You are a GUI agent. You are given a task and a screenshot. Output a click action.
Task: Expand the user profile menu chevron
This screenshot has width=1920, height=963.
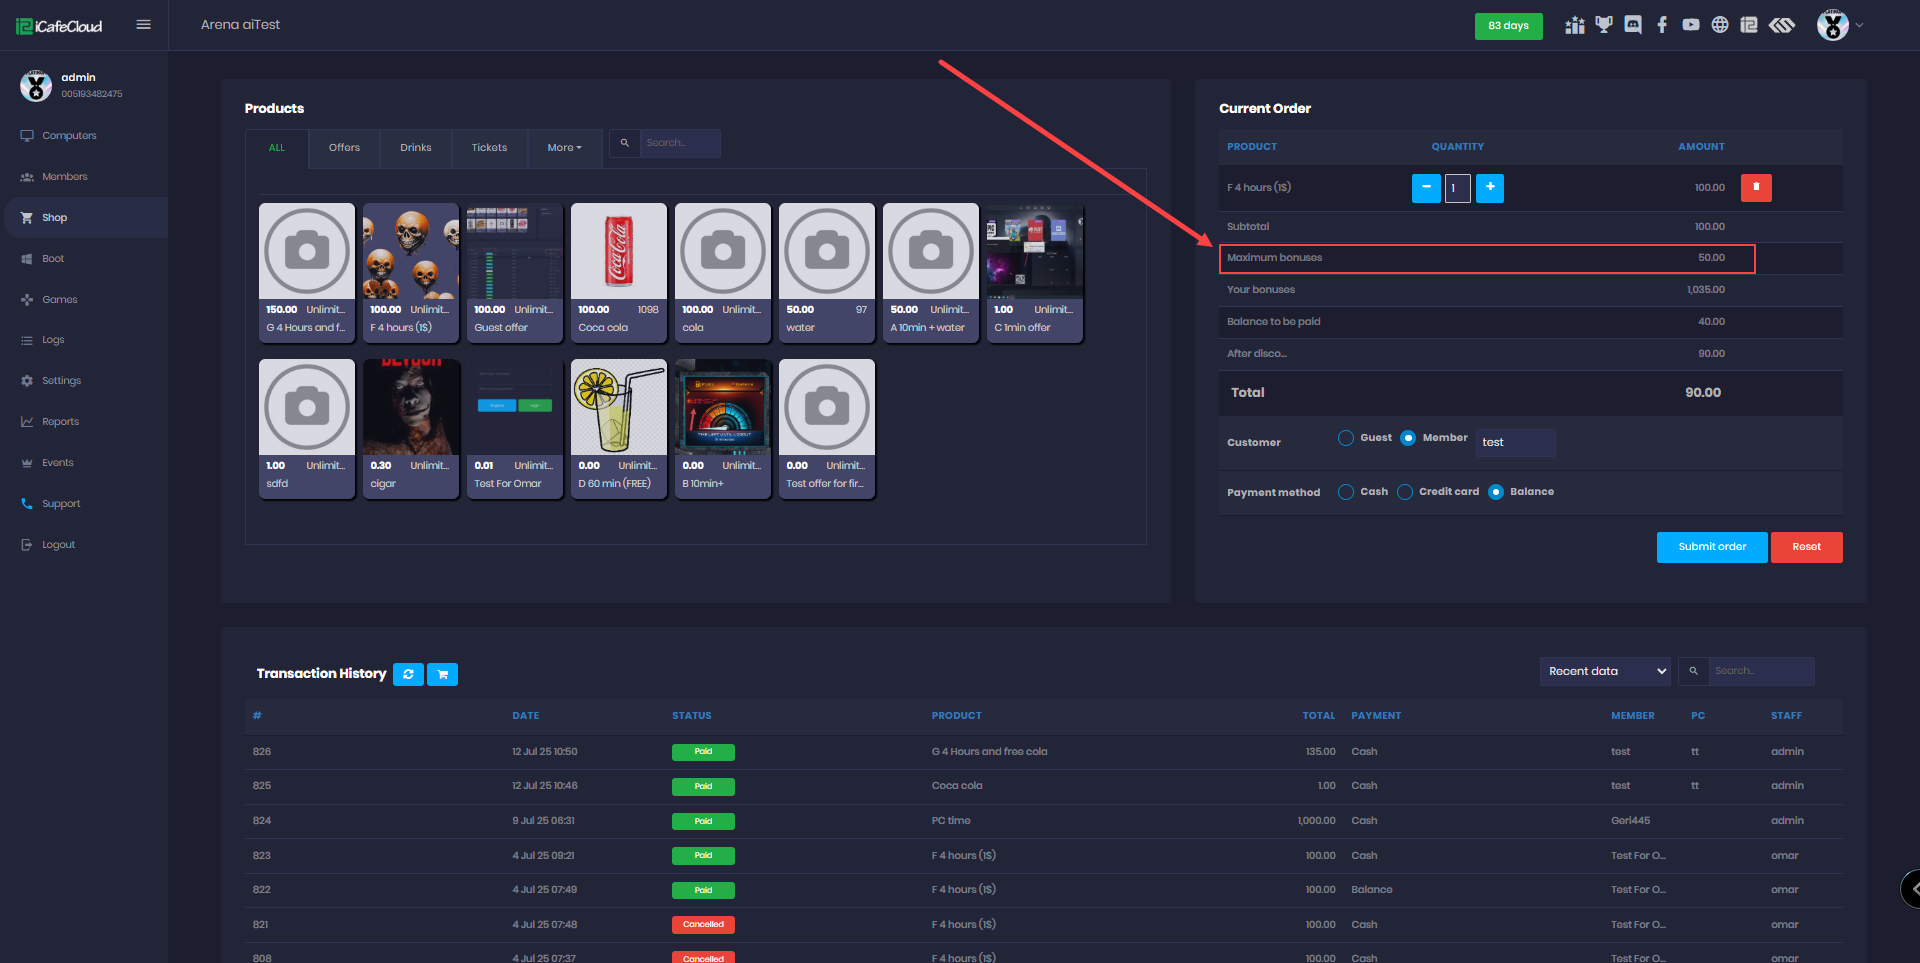[x=1859, y=26]
